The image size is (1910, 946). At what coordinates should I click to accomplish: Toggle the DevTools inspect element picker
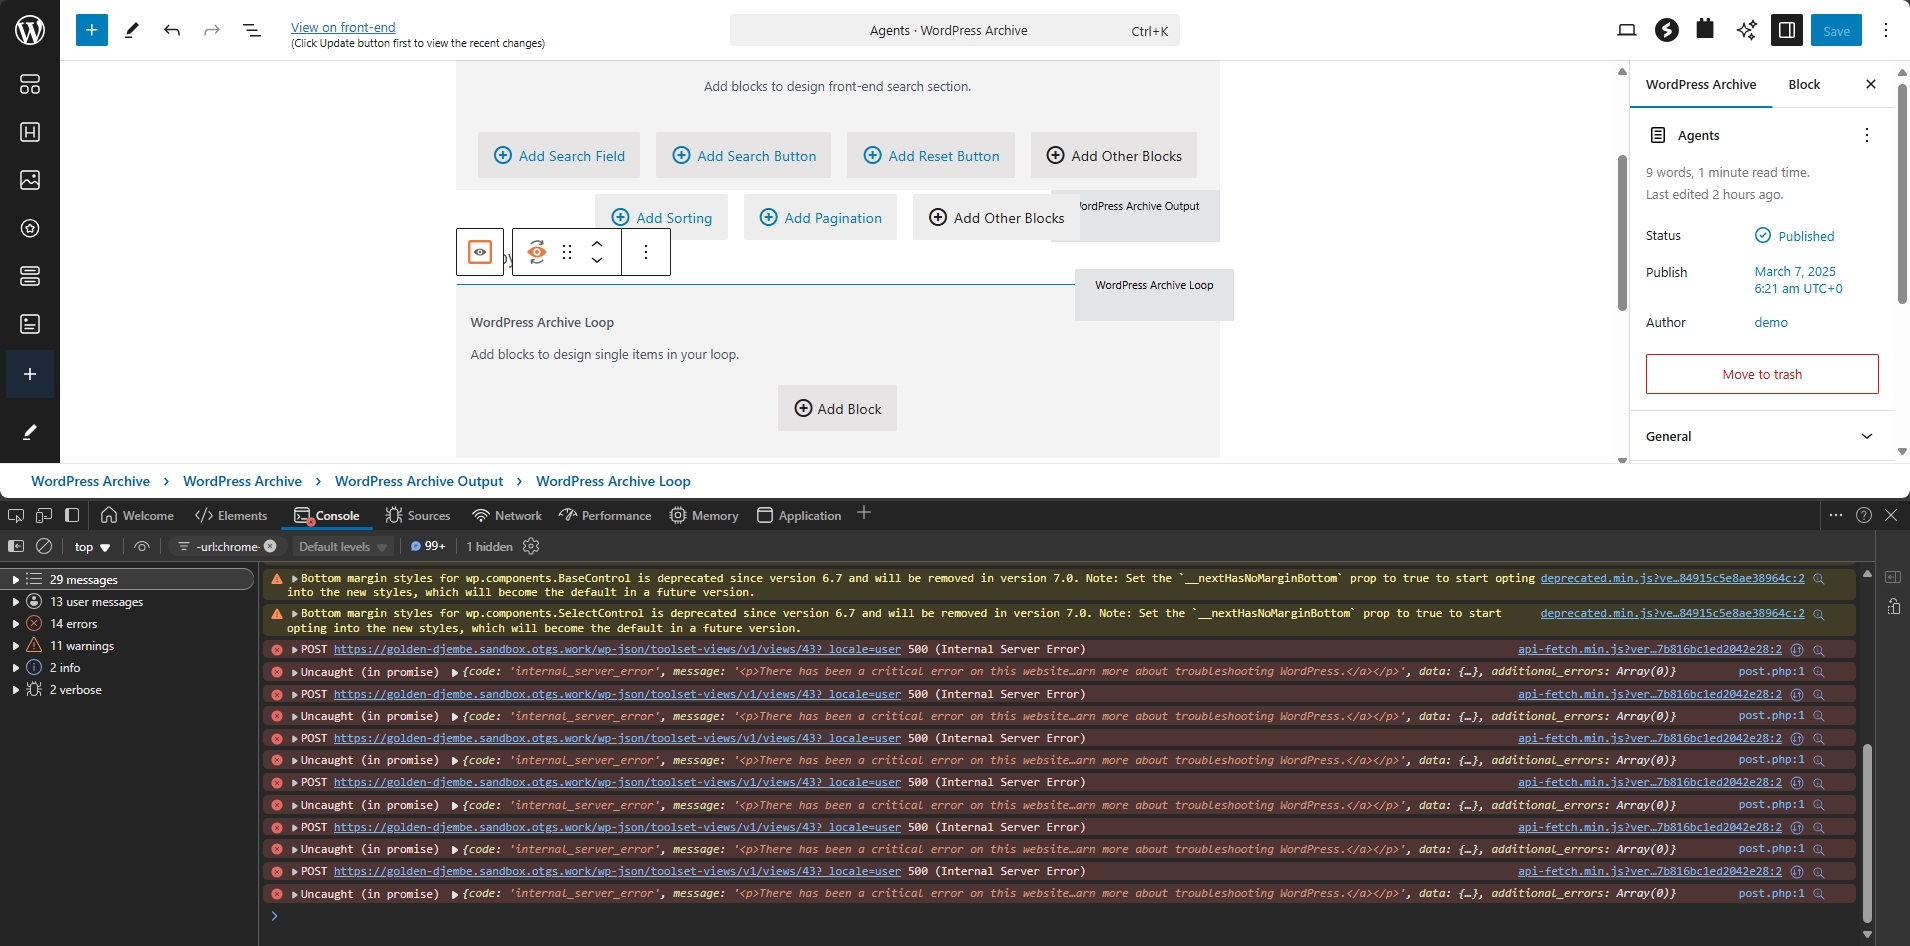click(x=16, y=515)
